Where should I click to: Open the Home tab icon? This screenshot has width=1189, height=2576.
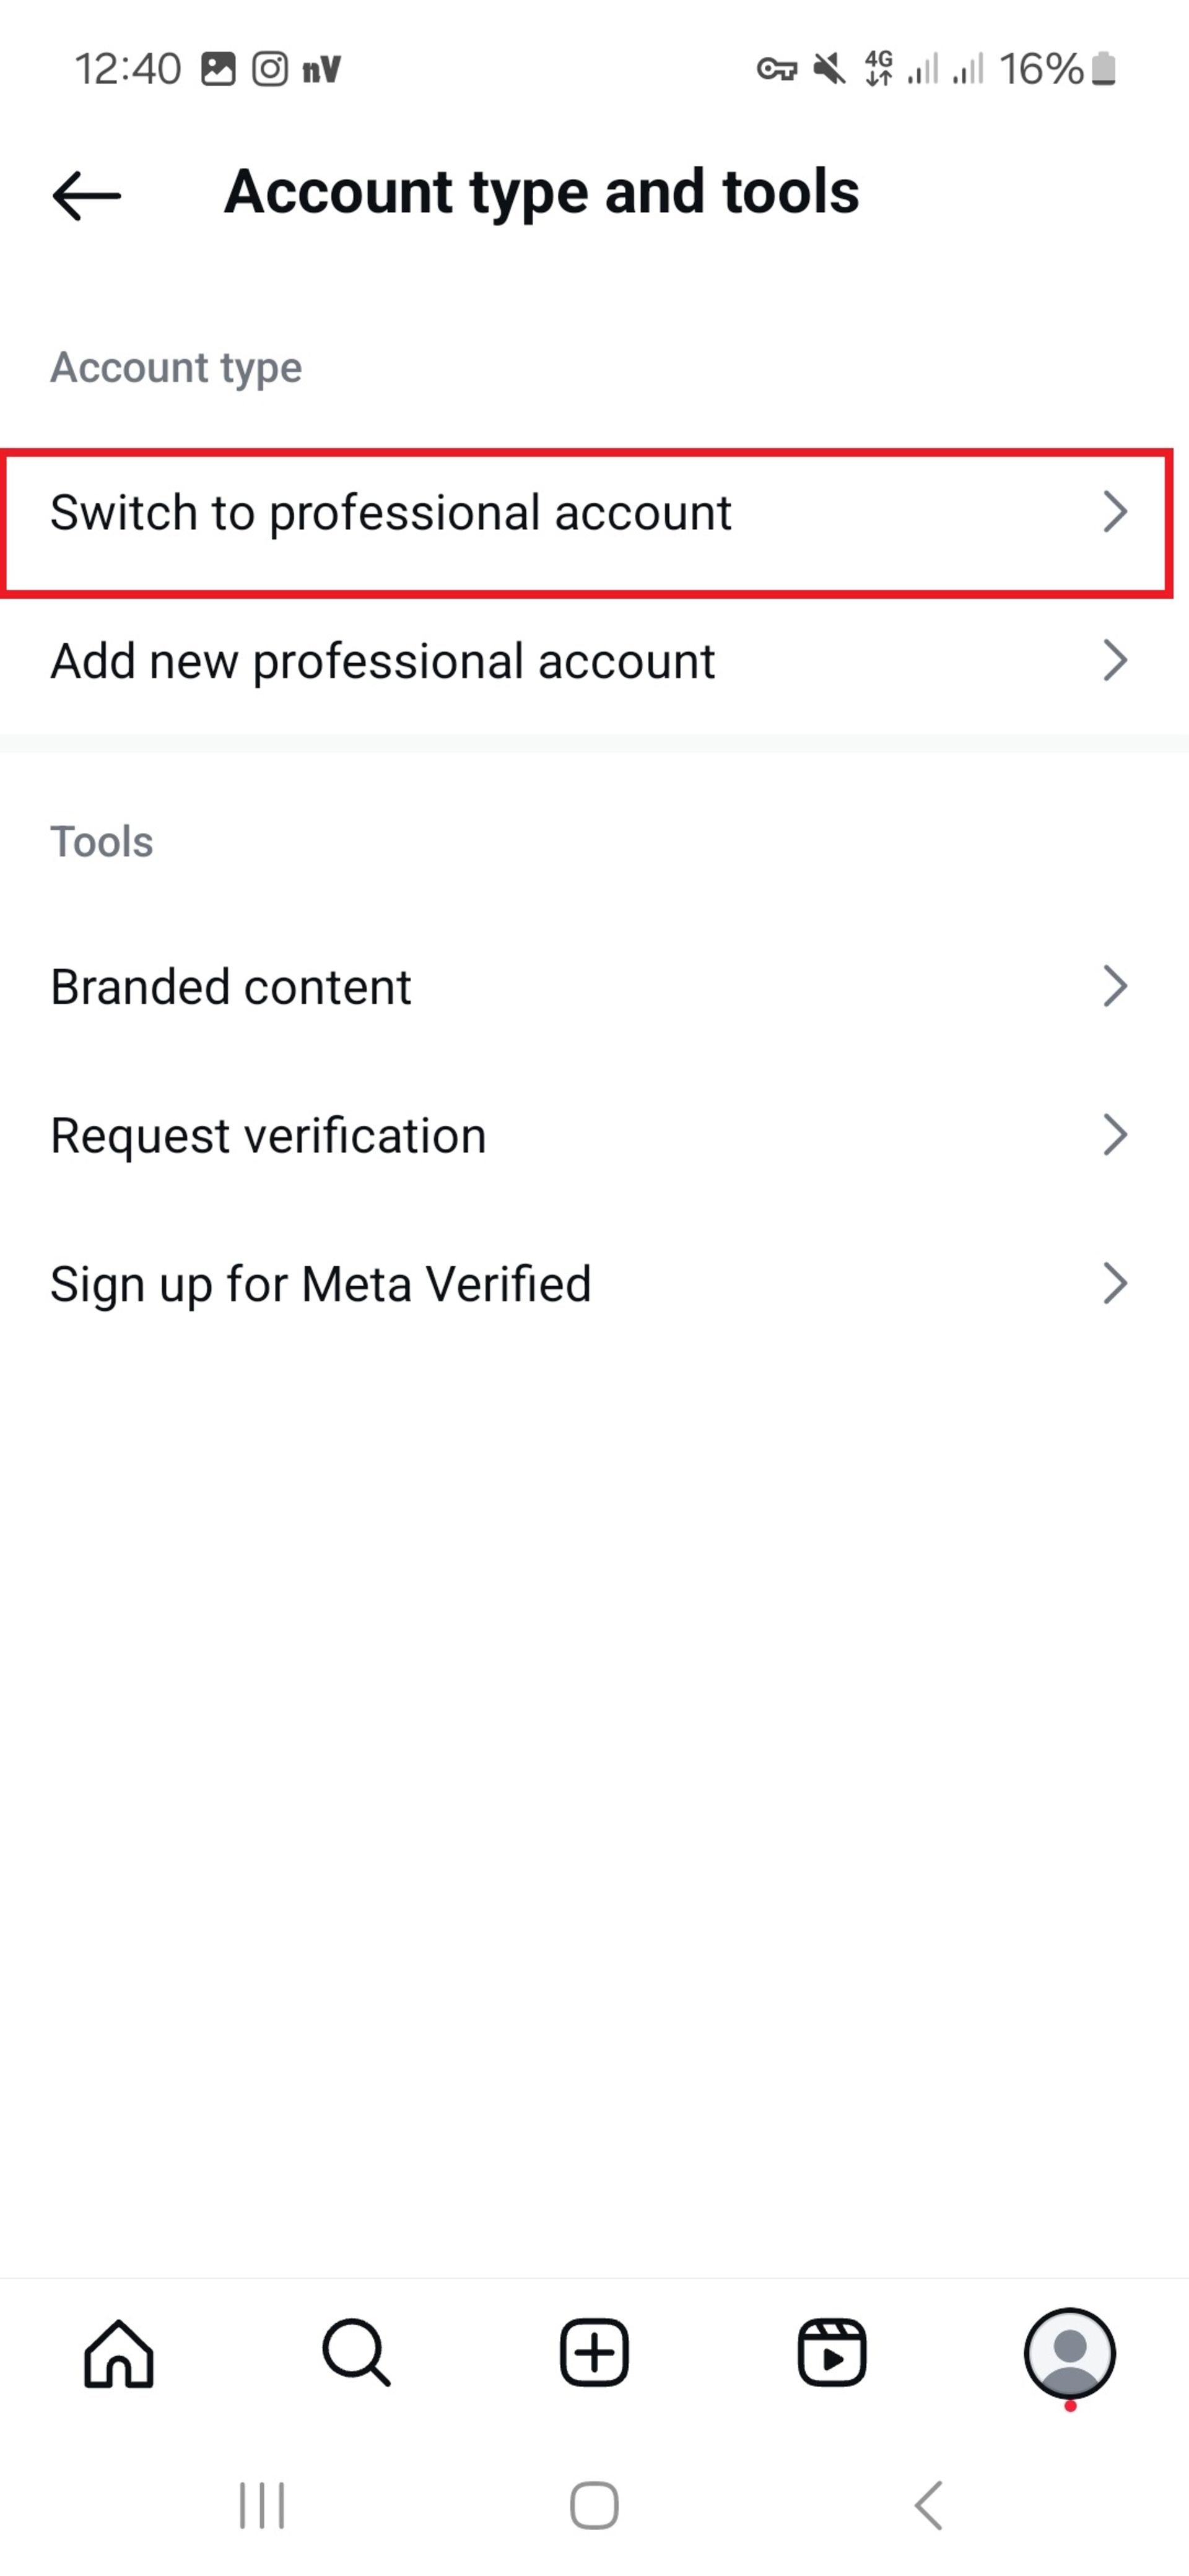click(119, 2354)
